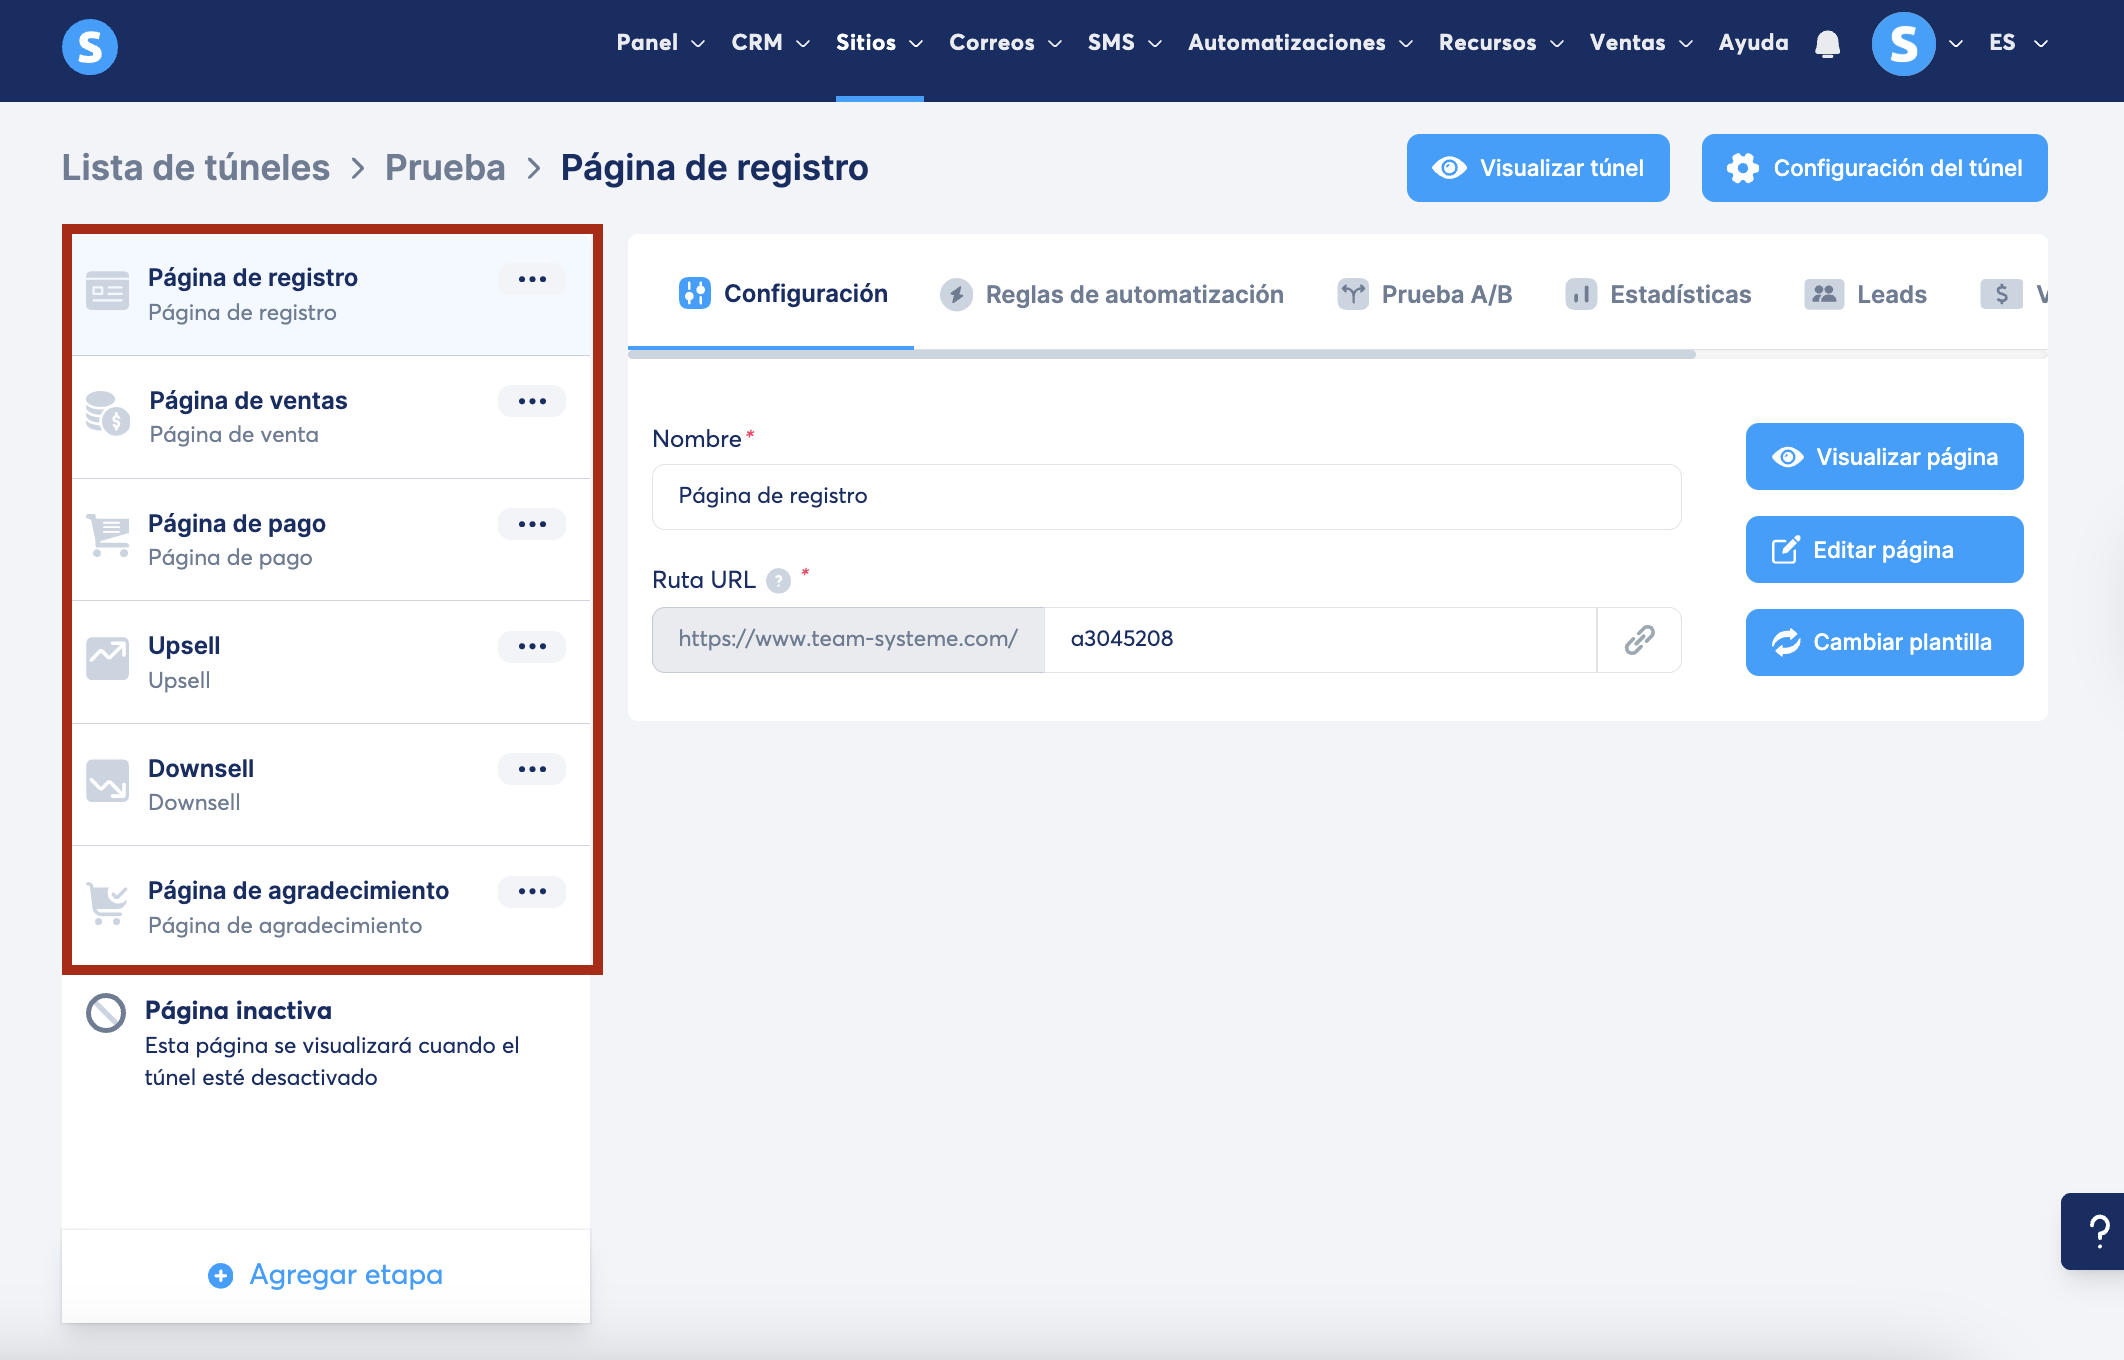Select the Página inactiva step
The width and height of the screenshot is (2124, 1360).
238,1011
